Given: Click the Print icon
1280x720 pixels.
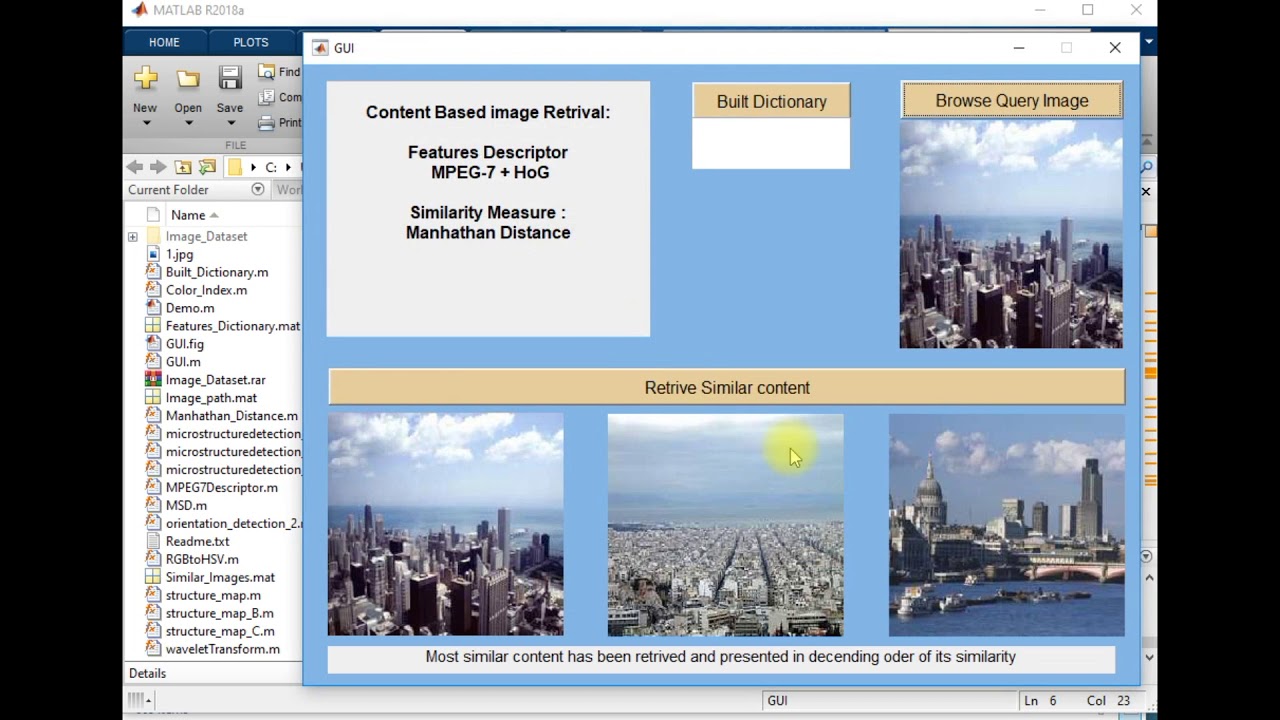Looking at the screenshot, I should click(x=266, y=123).
